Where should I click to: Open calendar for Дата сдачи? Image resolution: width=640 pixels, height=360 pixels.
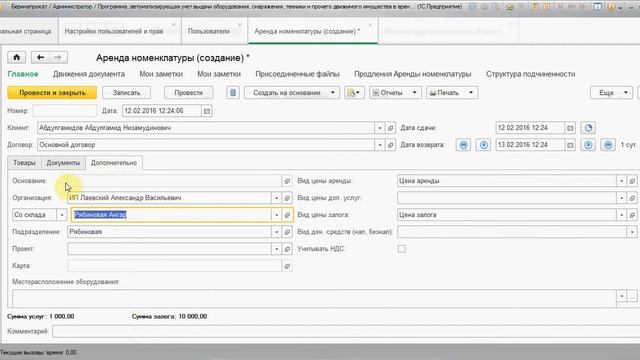[x=570, y=128]
